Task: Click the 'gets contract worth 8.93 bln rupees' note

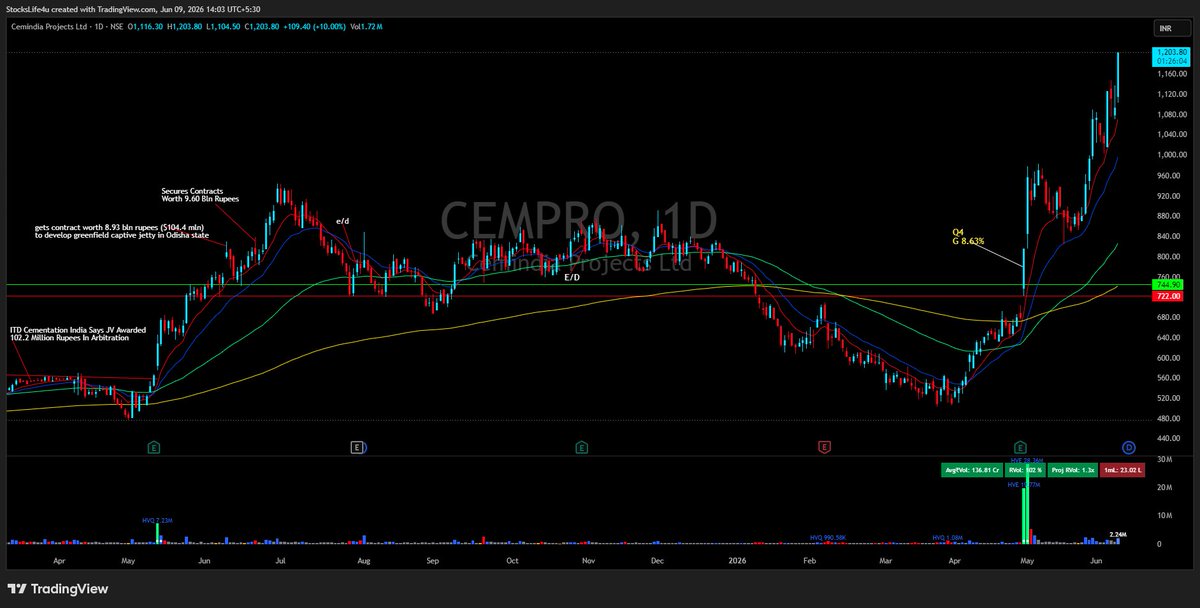Action: click(x=121, y=231)
